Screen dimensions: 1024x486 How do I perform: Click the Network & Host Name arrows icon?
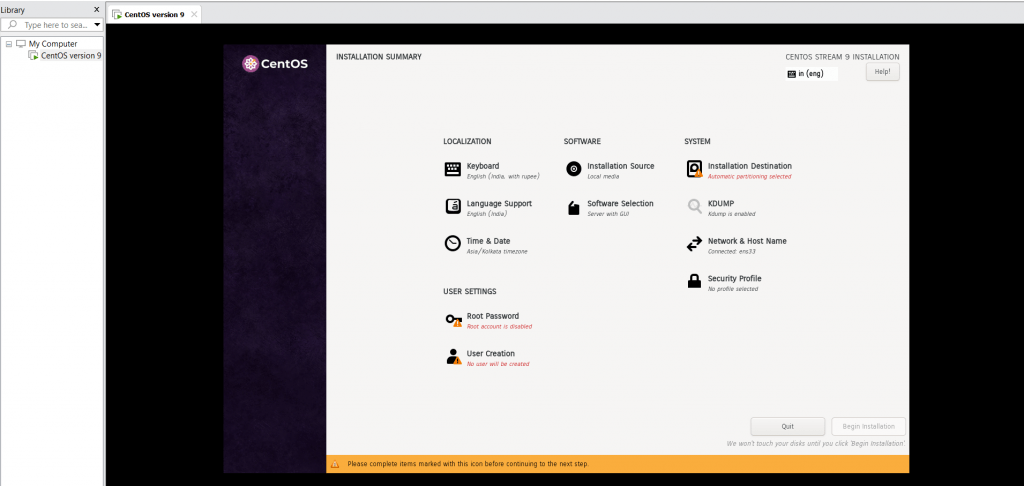click(x=694, y=244)
